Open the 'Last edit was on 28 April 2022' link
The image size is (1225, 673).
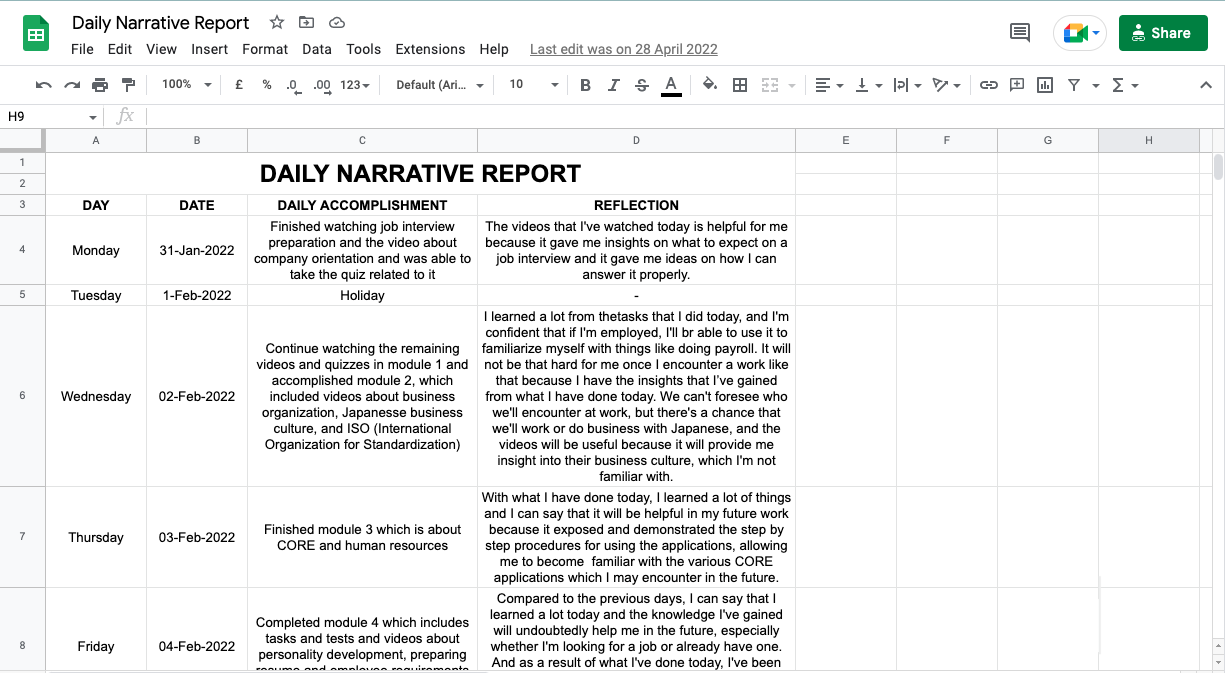click(623, 49)
